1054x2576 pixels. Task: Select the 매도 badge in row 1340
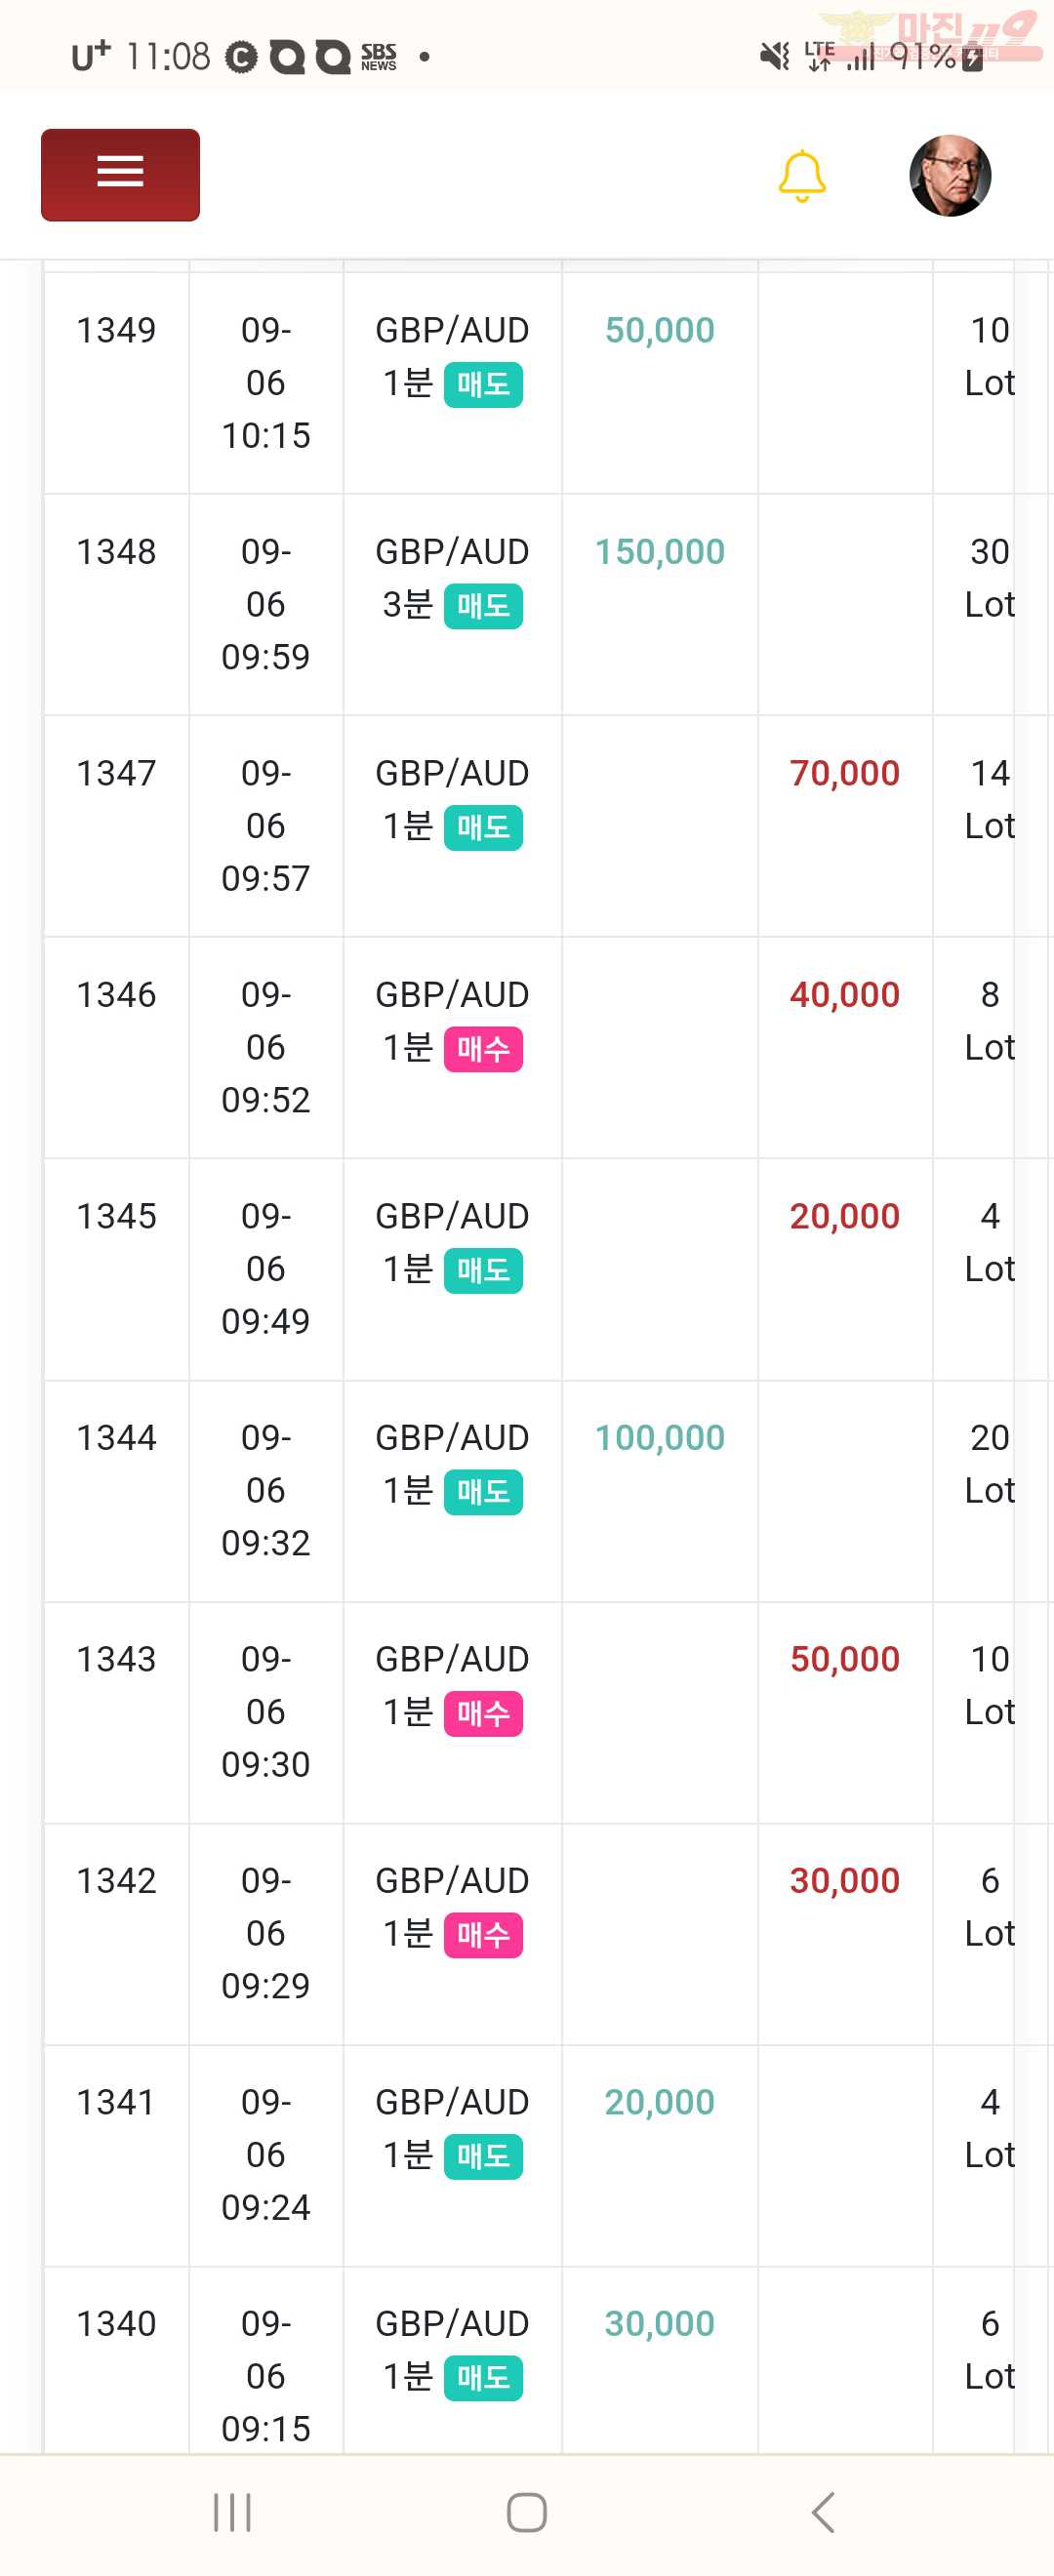(x=483, y=2378)
